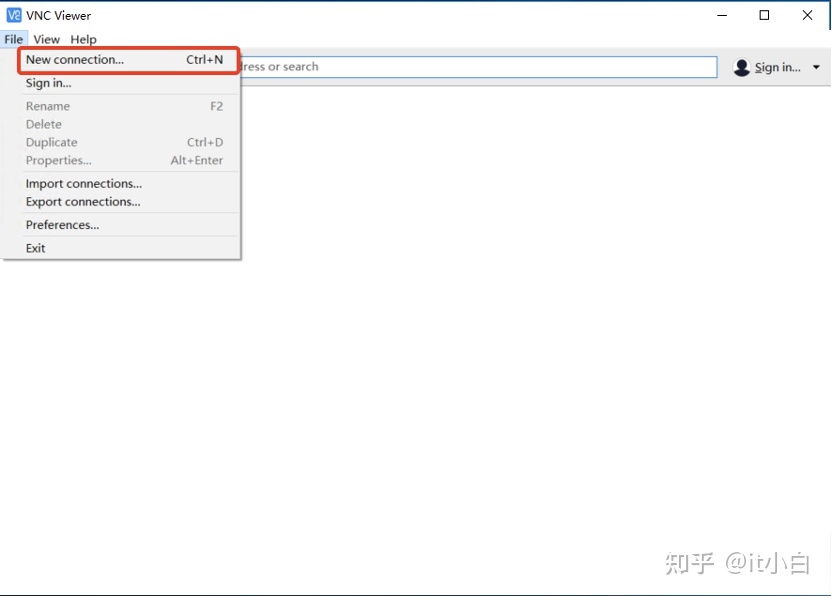832x596 pixels.
Task: Choose Import connections... menu entry
Action: pos(129,184)
